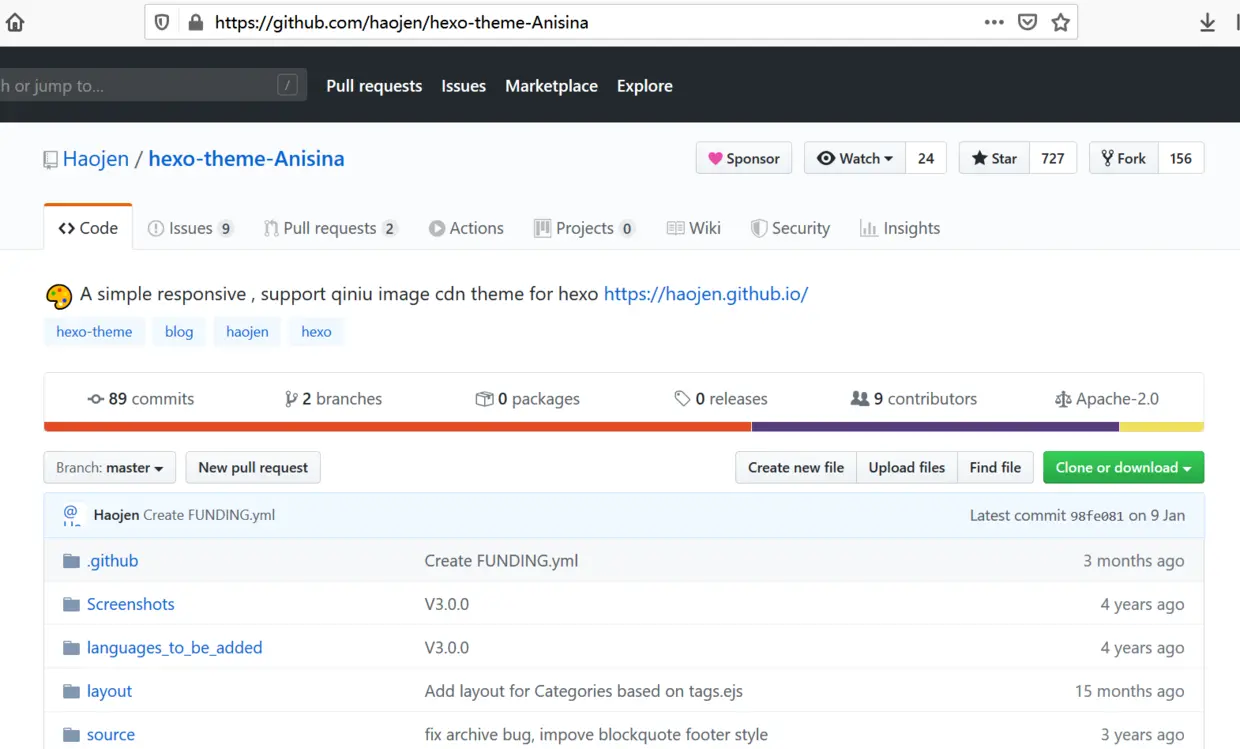Viewport: 1240px width, 749px height.
Task: Click the palette emoji in description
Action: click(59, 296)
